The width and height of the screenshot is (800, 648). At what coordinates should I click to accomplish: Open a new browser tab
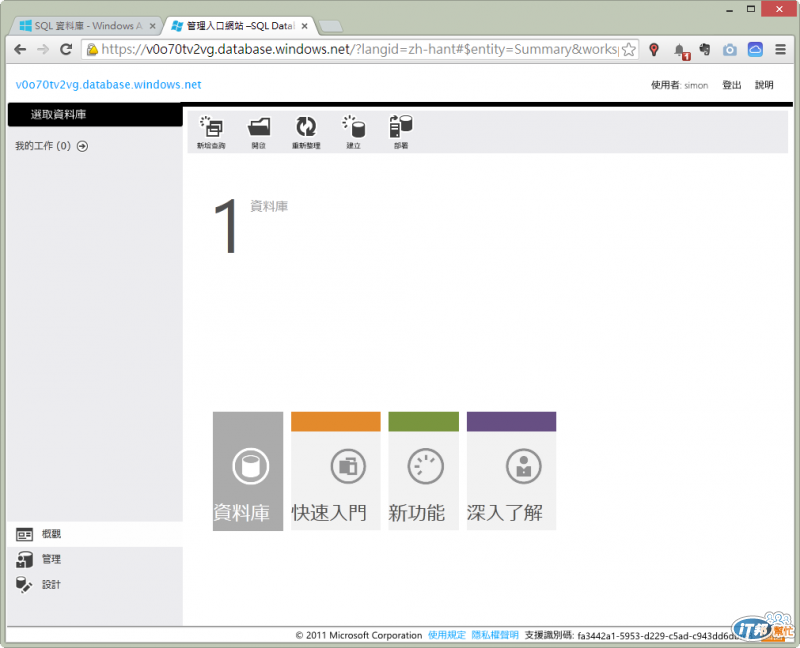331,26
